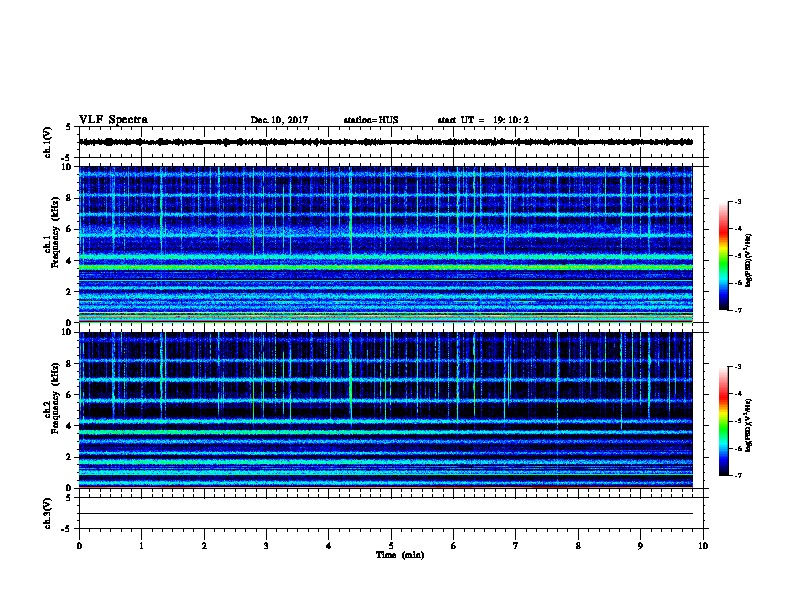Click the "Time (min)" axis label
This screenshot has width=792, height=612.
click(400, 555)
